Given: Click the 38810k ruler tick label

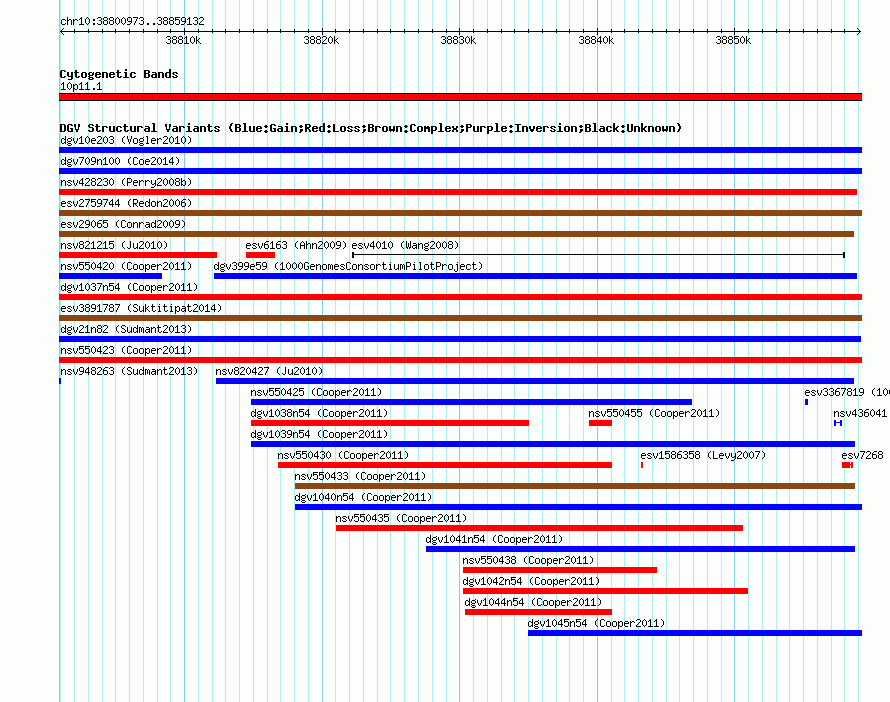Looking at the screenshot, I should point(183,40).
